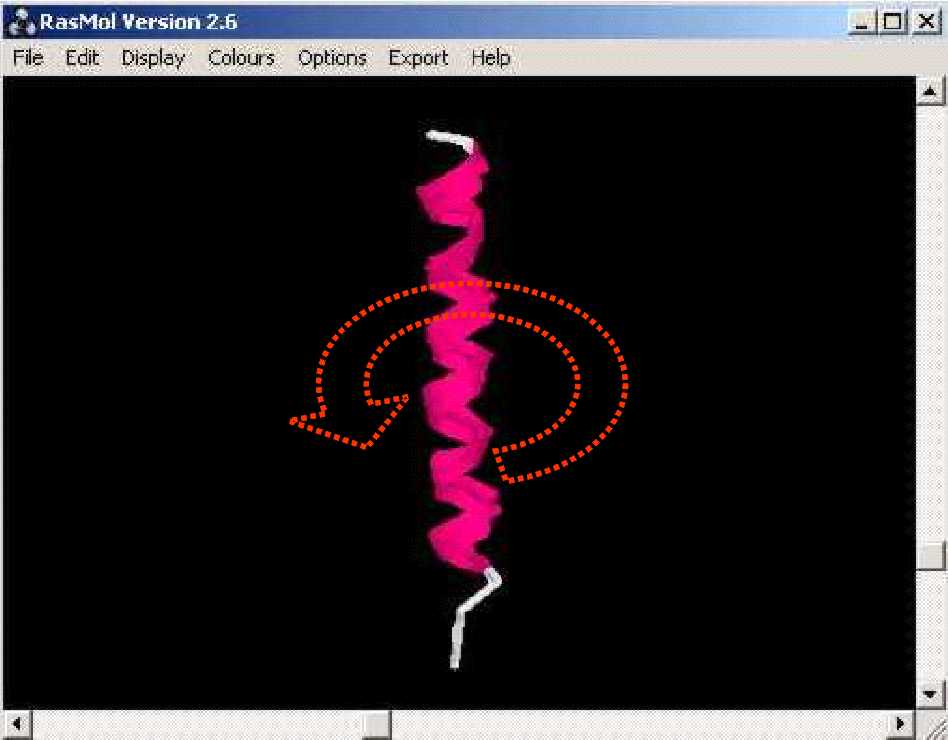This screenshot has width=948, height=740.
Task: Expand the Colours menu
Action: pyautogui.click(x=241, y=59)
